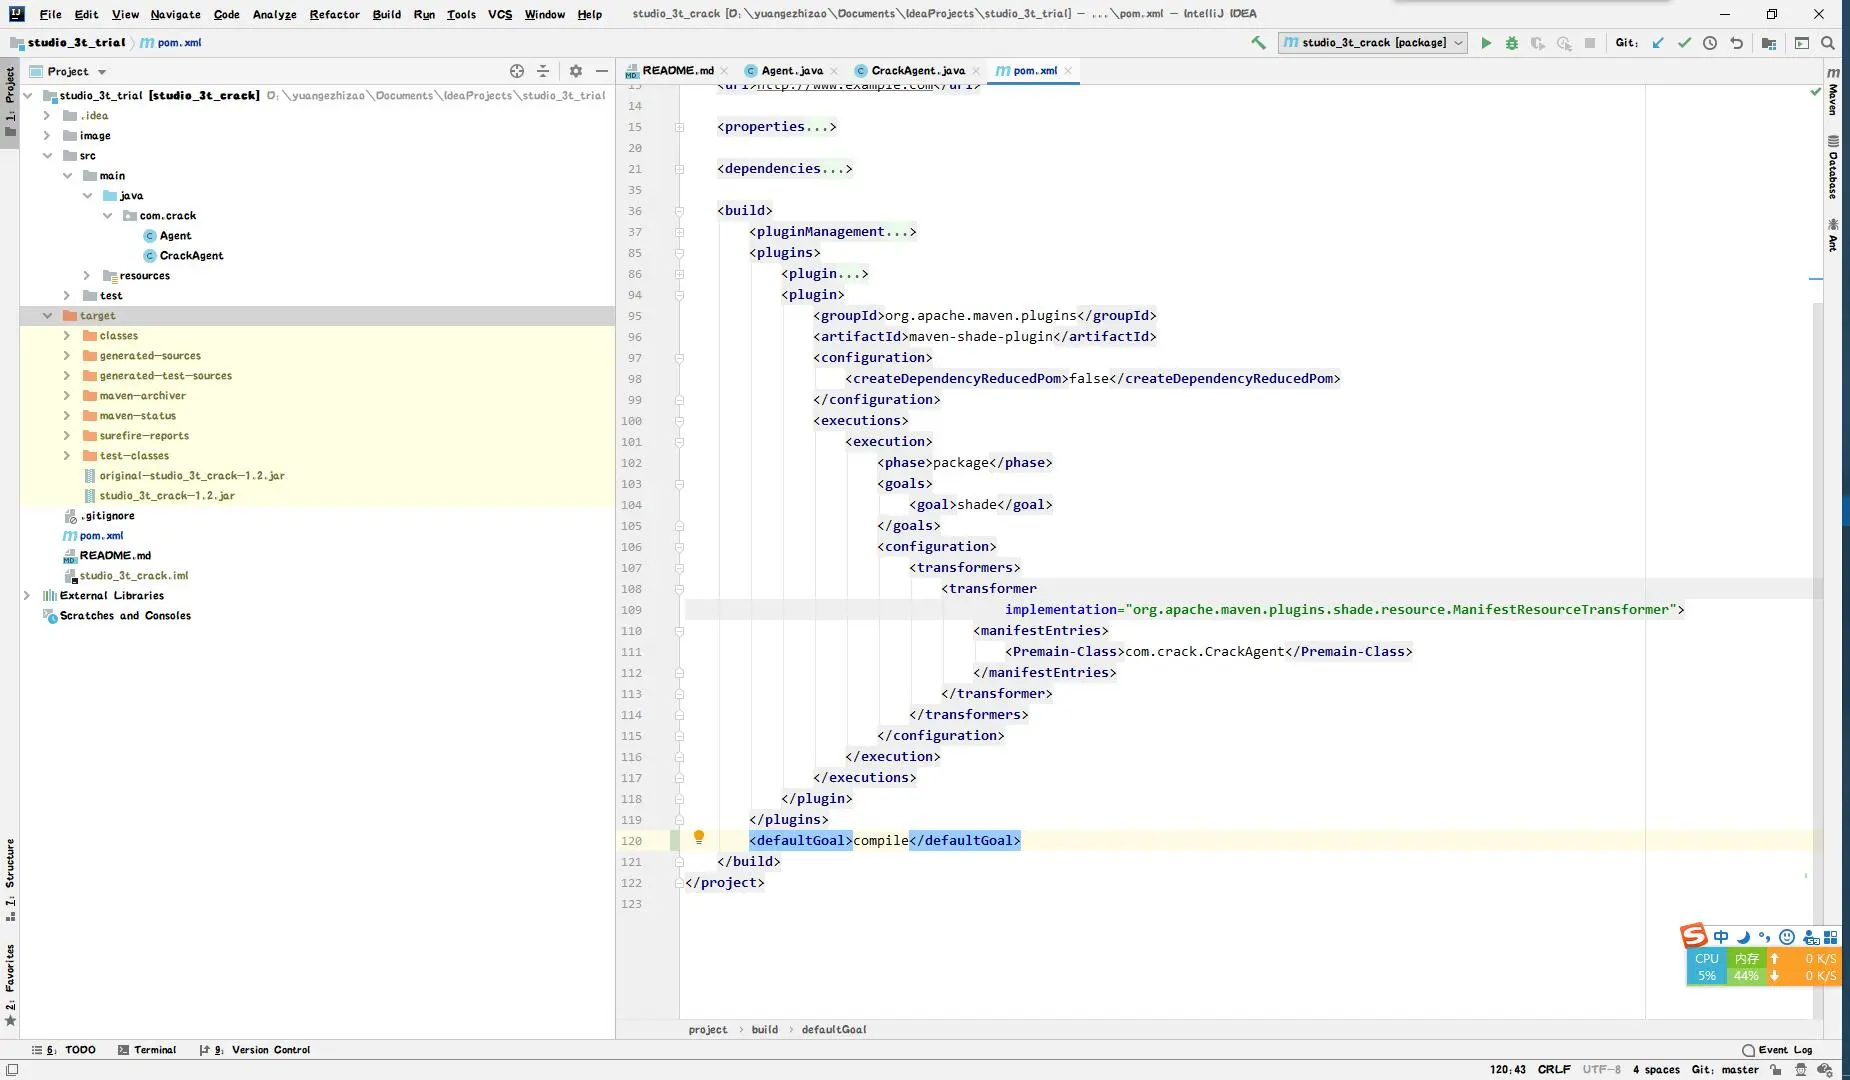Switch to the Agent.java tab
The height and width of the screenshot is (1080, 1850).
tap(792, 71)
